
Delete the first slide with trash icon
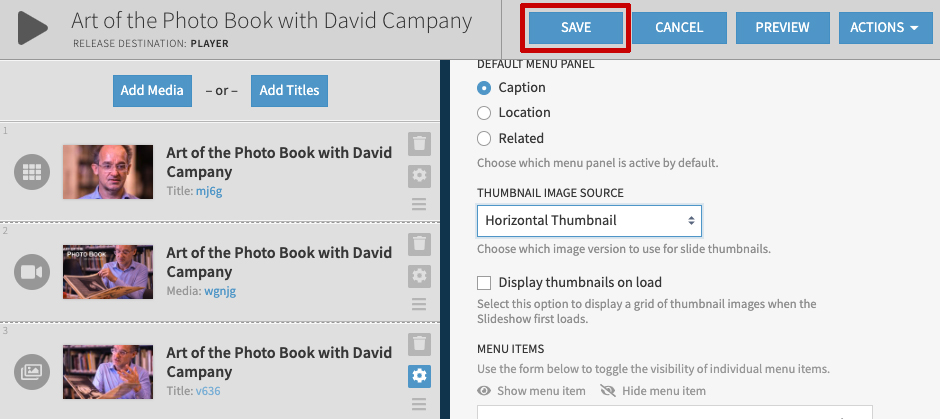pyautogui.click(x=420, y=143)
